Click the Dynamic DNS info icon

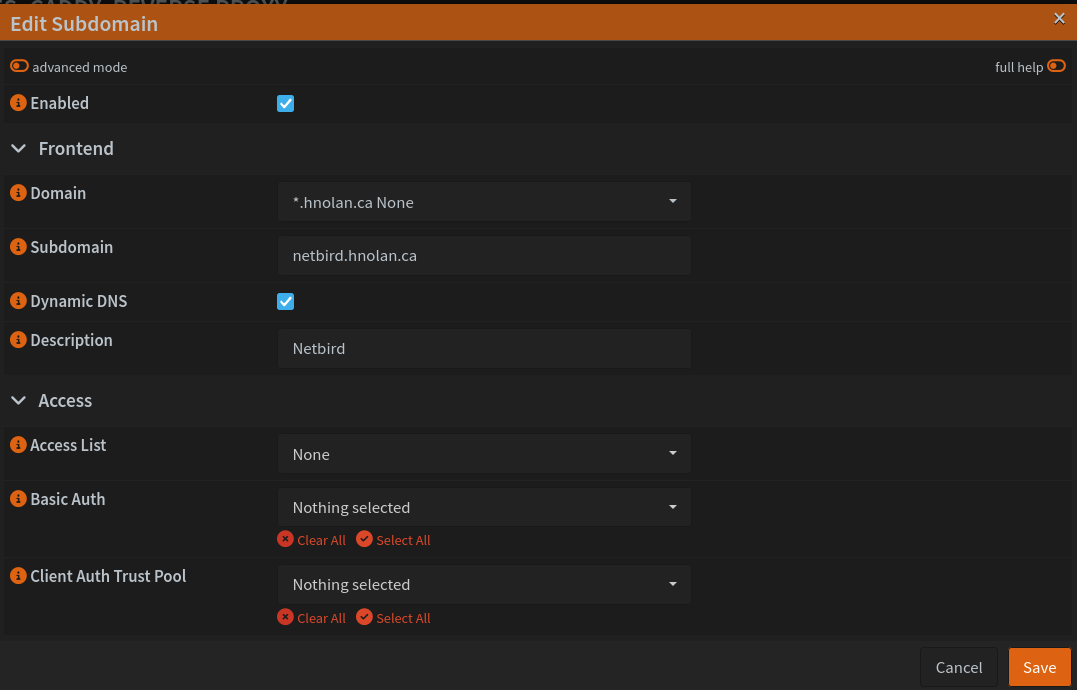point(18,301)
